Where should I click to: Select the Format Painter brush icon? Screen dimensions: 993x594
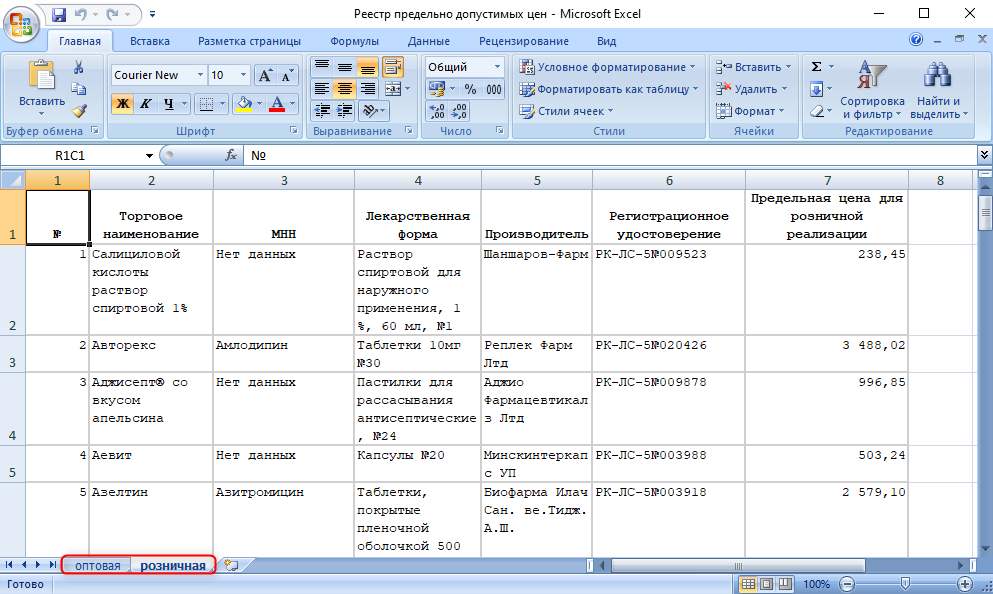point(78,111)
